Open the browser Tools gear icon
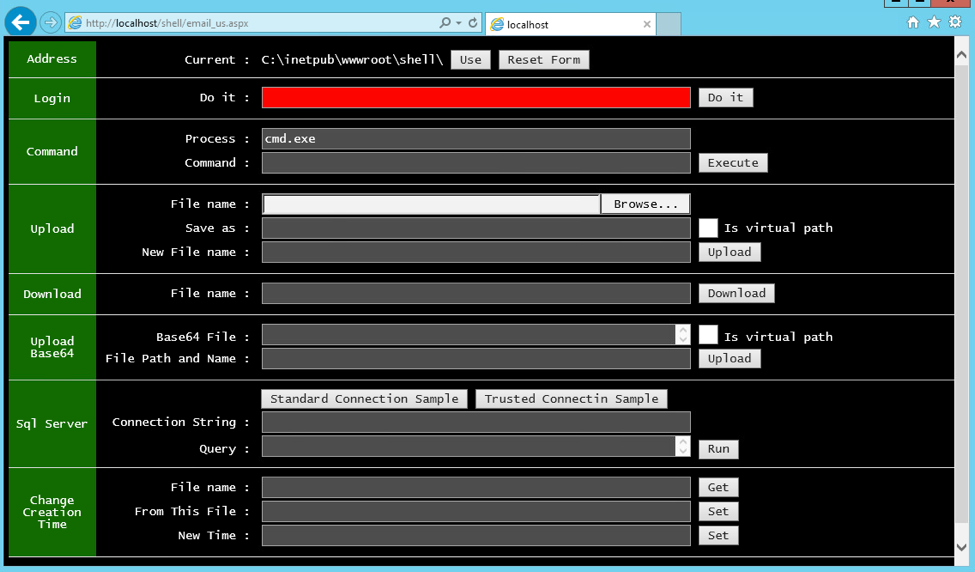 [x=955, y=22]
